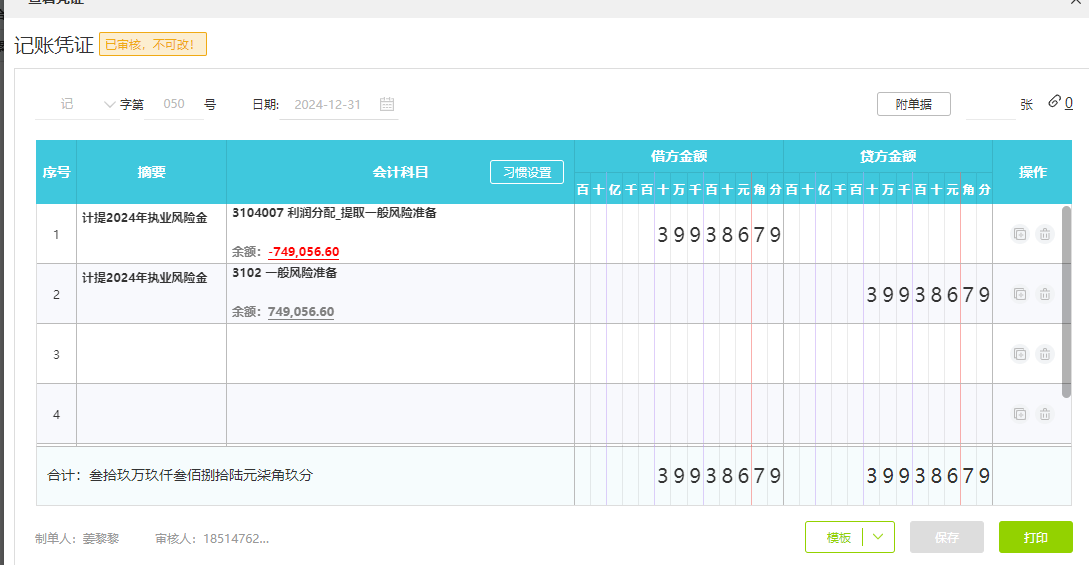Click the copy row icon in row 1

coord(1020,234)
